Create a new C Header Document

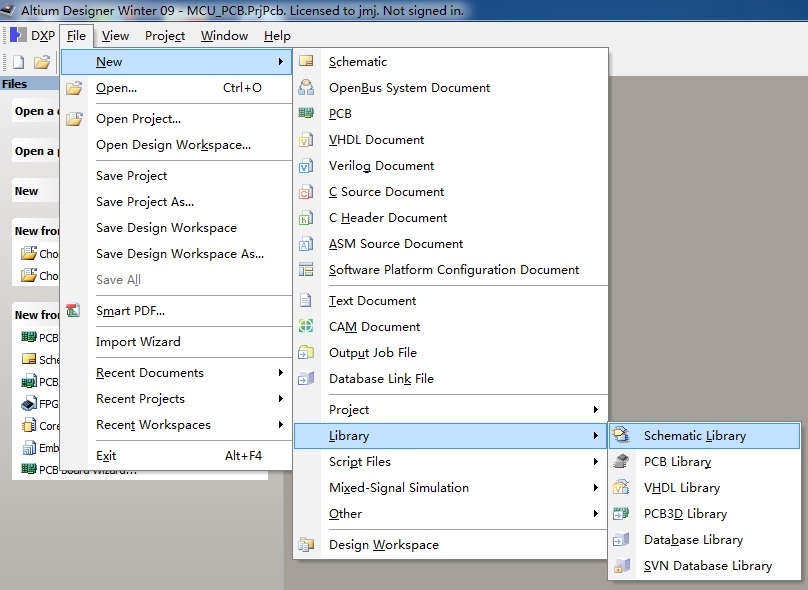(451, 217)
